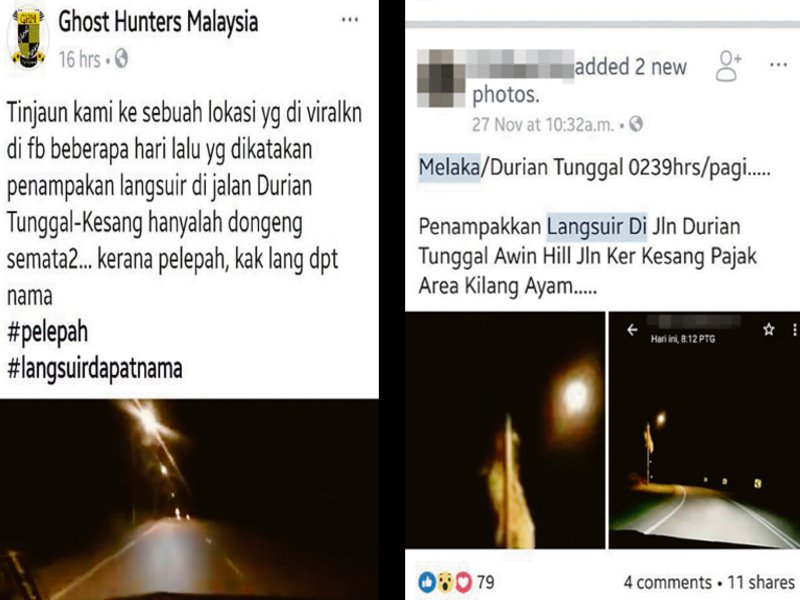Open options menu on right post
800x600 pixels.
[778, 65]
